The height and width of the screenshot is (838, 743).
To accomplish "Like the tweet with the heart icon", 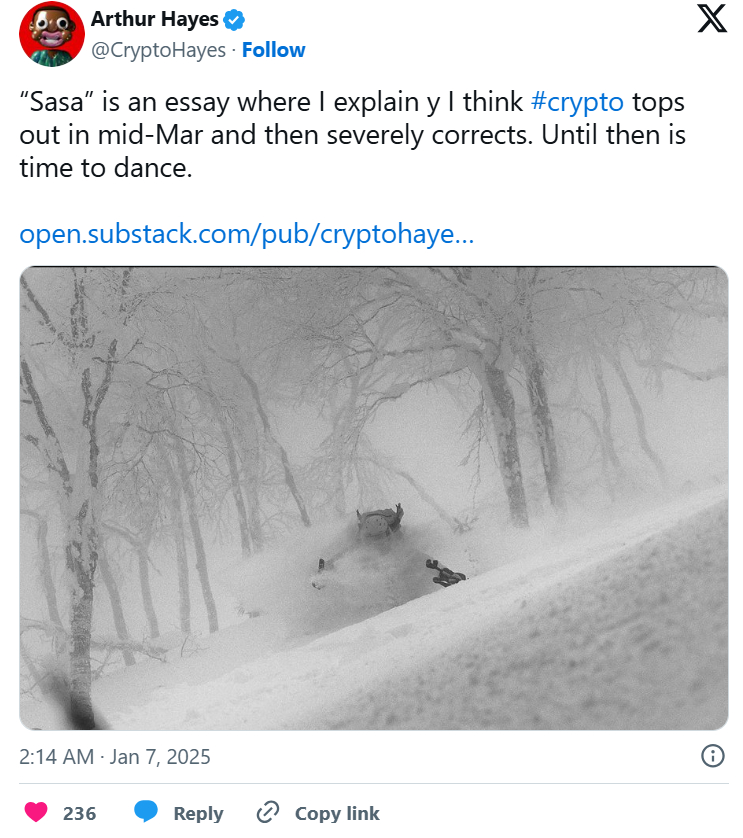I will (x=36, y=812).
